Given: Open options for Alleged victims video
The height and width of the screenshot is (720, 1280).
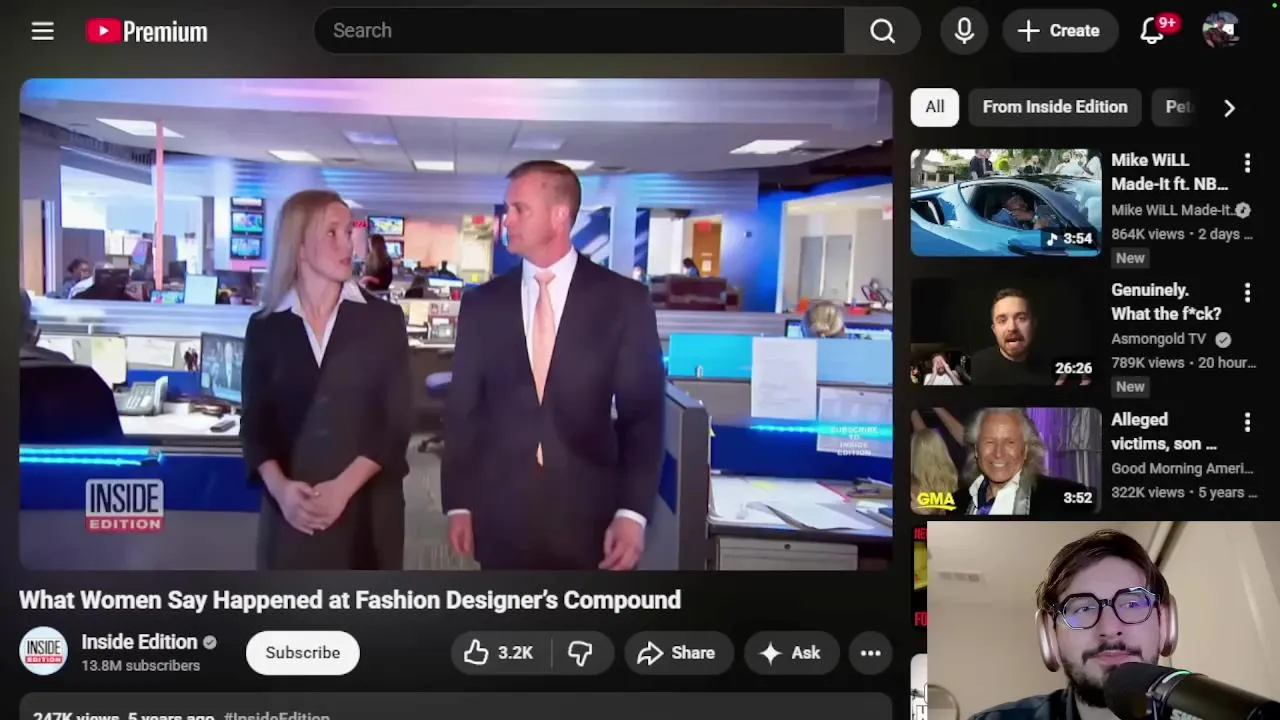Looking at the screenshot, I should coord(1247,422).
